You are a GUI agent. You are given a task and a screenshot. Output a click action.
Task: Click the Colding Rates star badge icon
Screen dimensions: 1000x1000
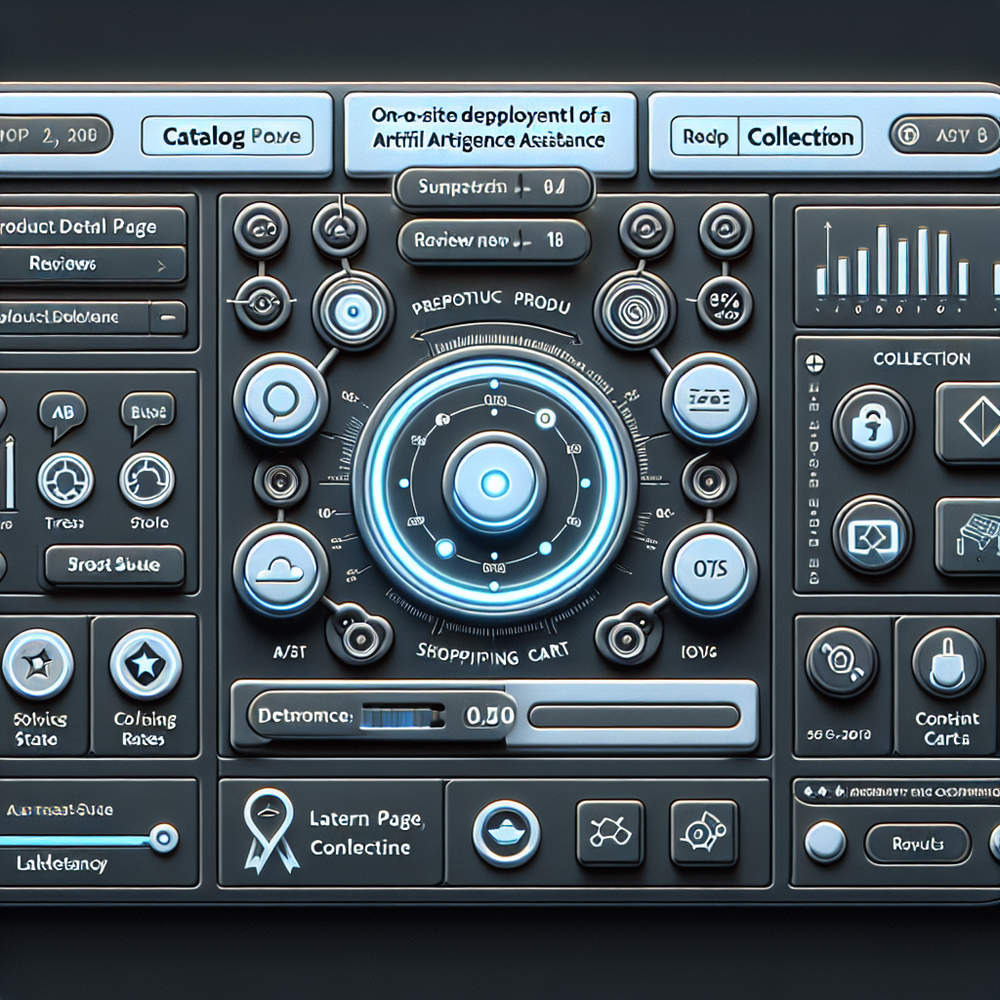pos(145,664)
